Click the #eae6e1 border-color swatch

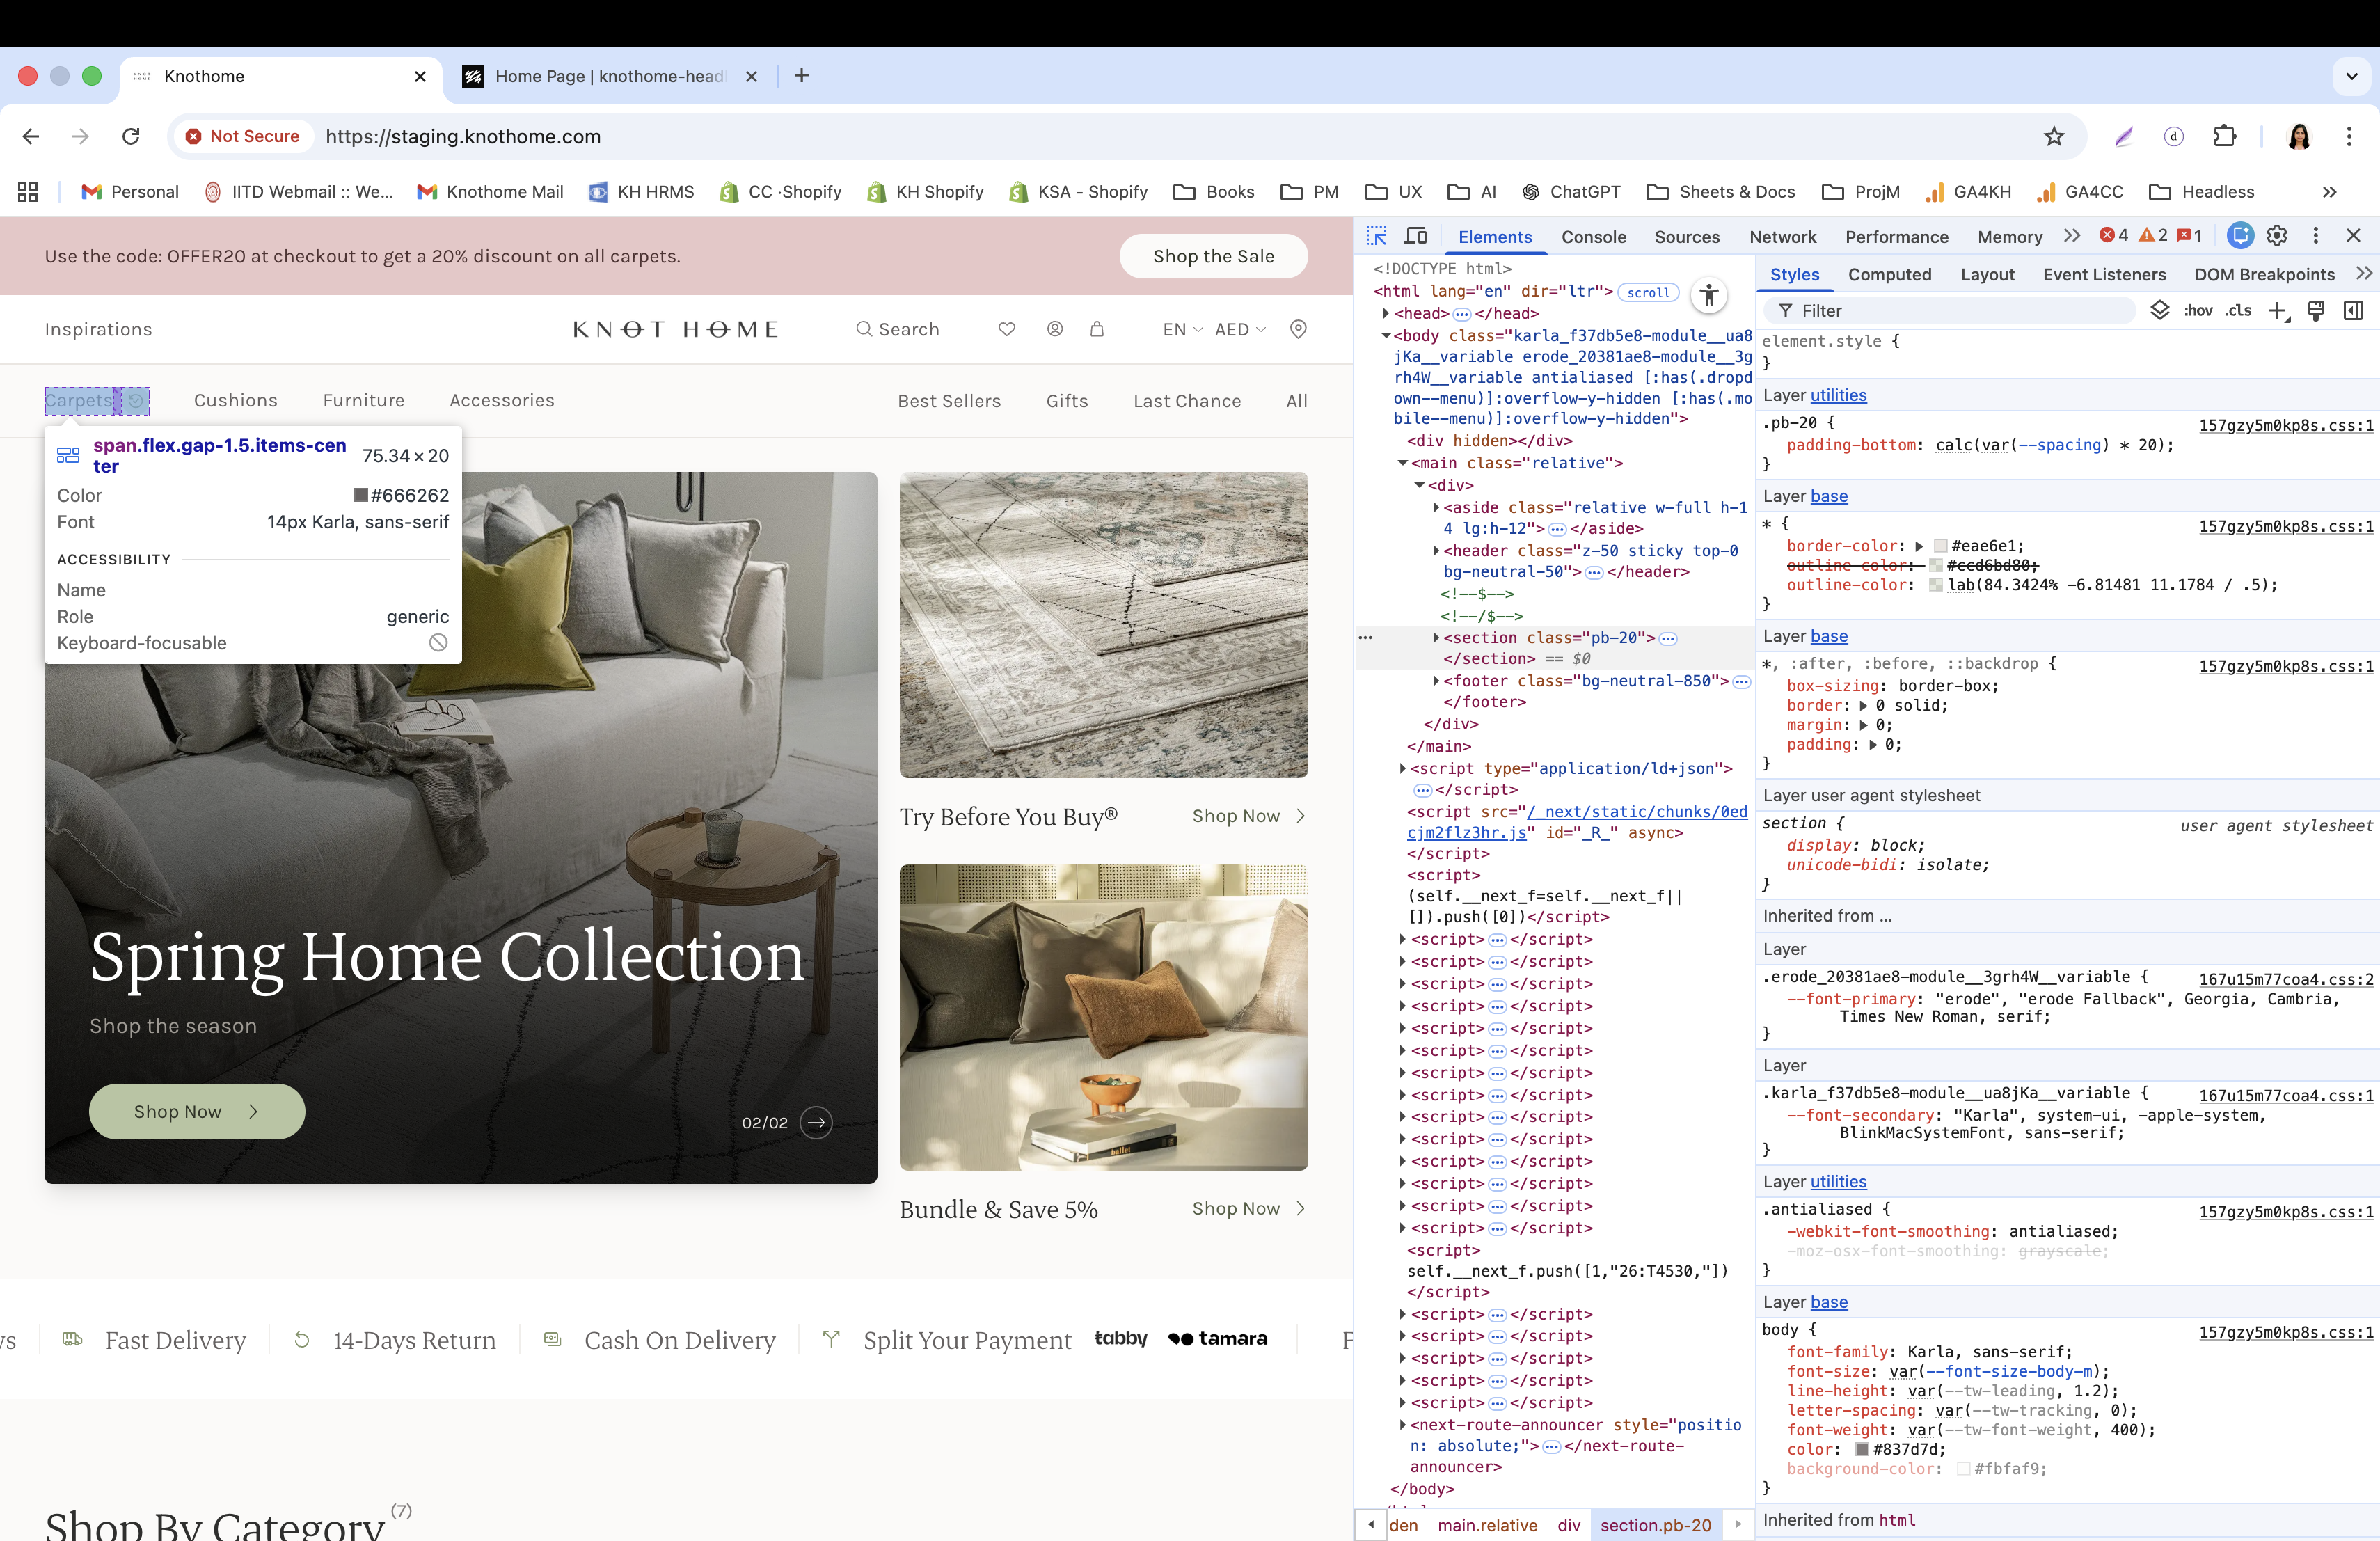click(1941, 546)
